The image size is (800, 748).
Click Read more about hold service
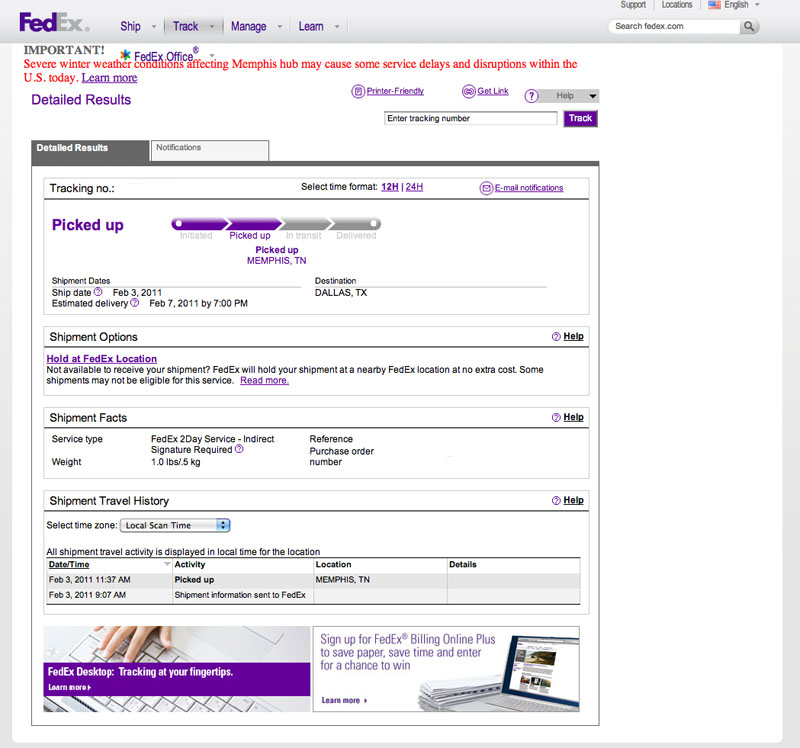(x=264, y=380)
